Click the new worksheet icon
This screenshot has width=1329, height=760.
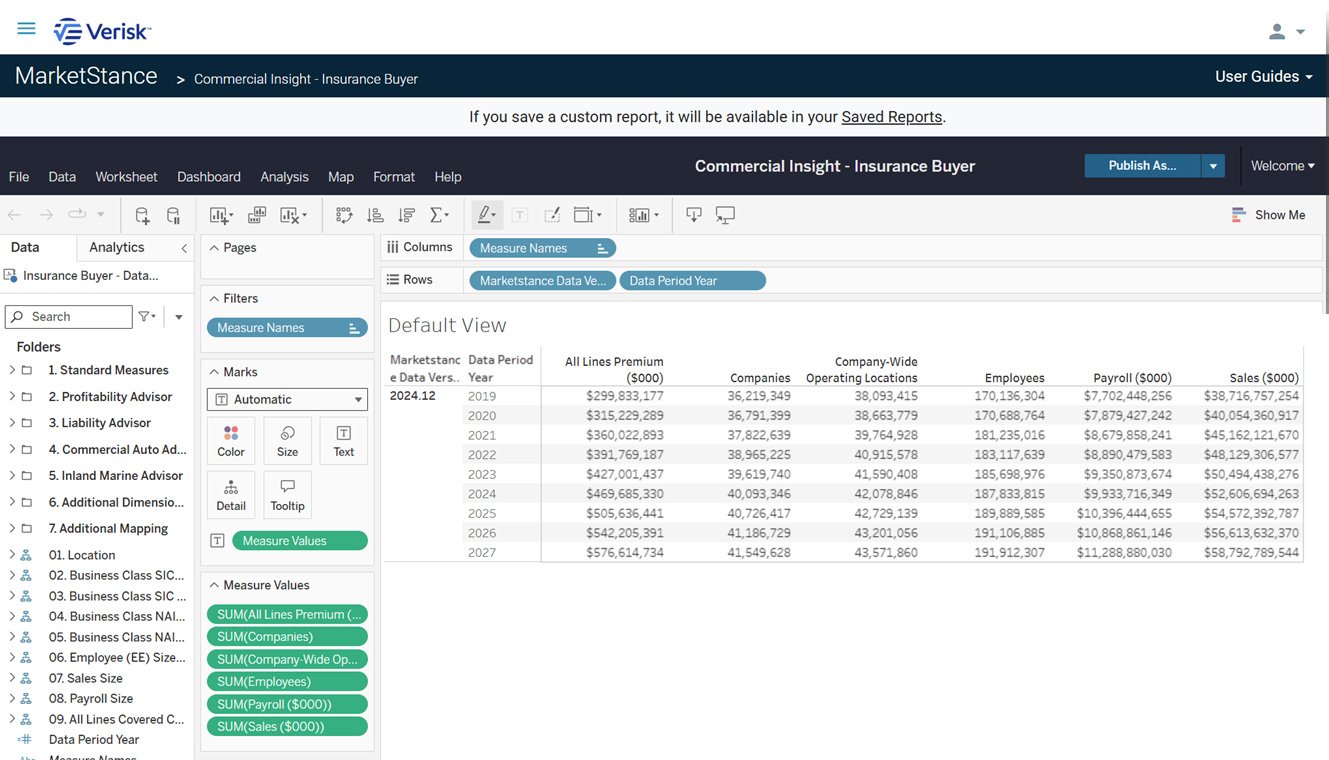(x=220, y=215)
